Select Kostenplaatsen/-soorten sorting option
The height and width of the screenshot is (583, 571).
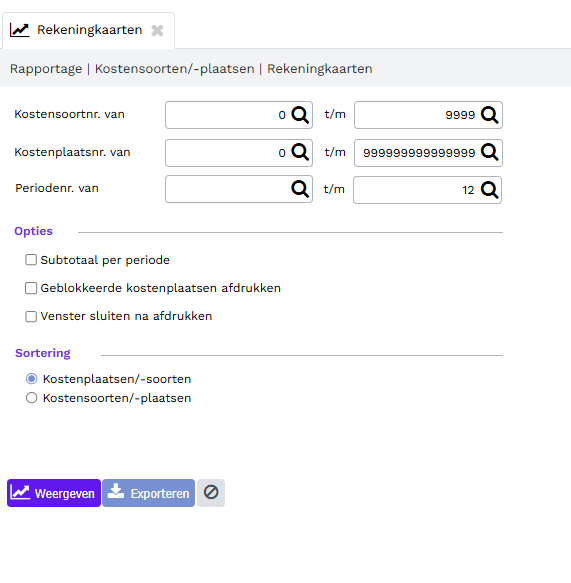pyautogui.click(x=32, y=379)
